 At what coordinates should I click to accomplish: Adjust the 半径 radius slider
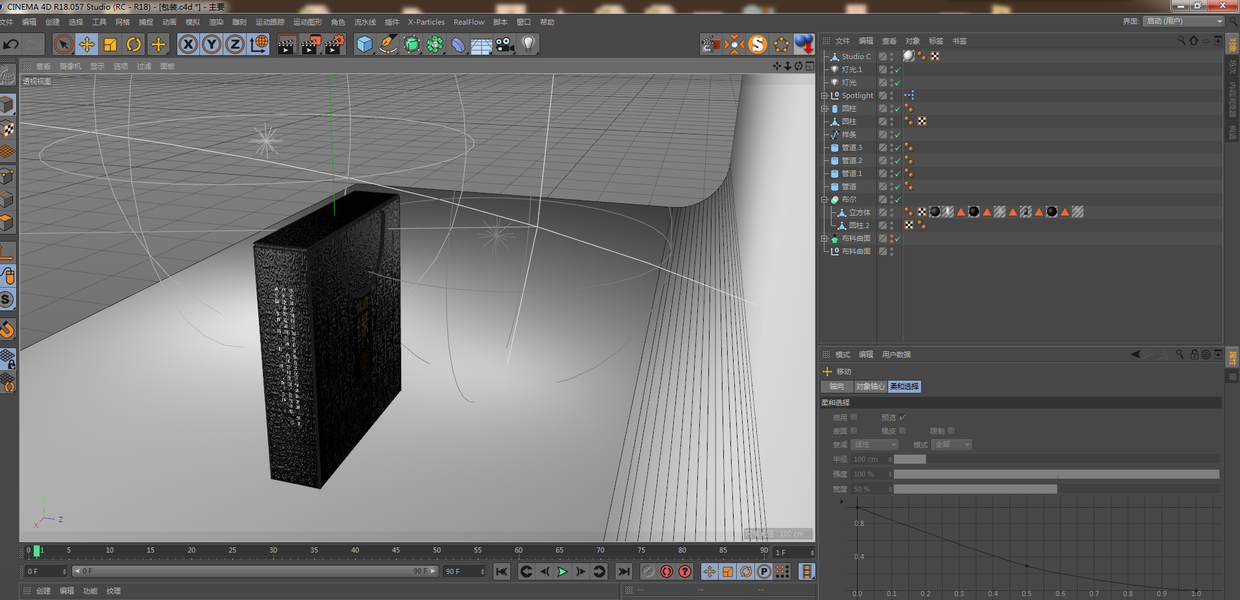pyautogui.click(x=1056, y=459)
